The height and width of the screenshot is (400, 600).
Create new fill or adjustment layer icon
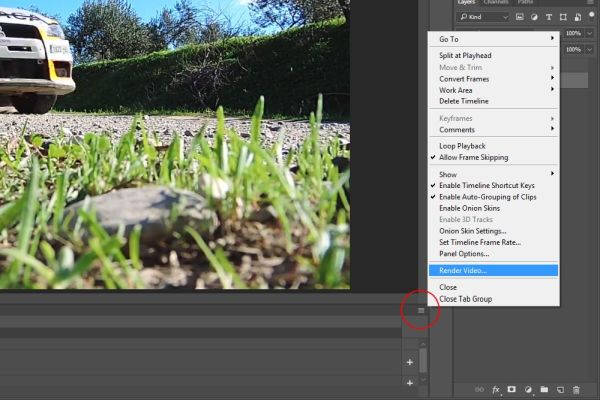coord(528,390)
